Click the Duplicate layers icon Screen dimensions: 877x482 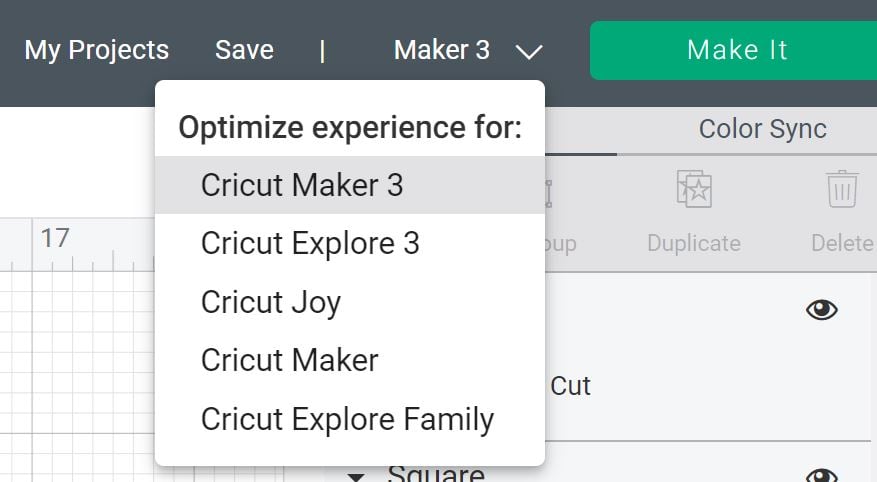[x=694, y=189]
